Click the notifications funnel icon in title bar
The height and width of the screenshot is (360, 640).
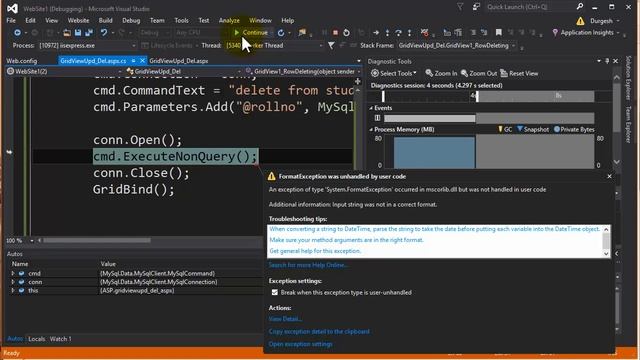pos(460,7)
